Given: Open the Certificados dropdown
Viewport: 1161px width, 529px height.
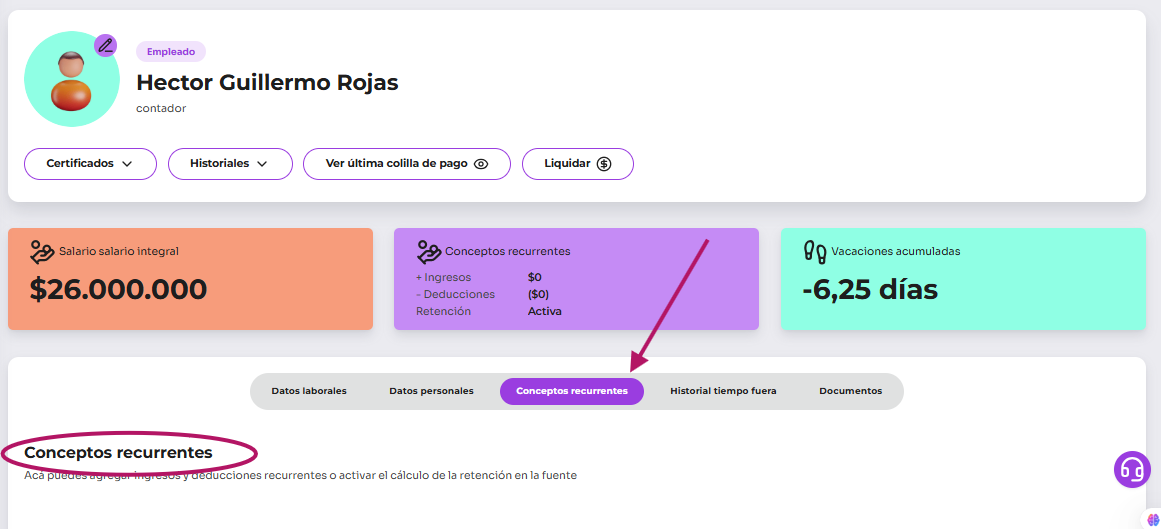Looking at the screenshot, I should [90, 164].
